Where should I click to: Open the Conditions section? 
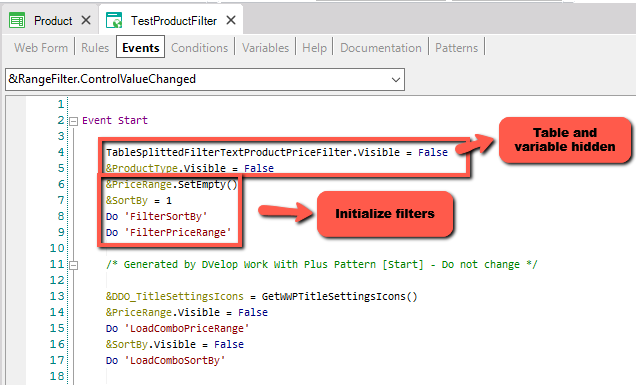[x=200, y=47]
